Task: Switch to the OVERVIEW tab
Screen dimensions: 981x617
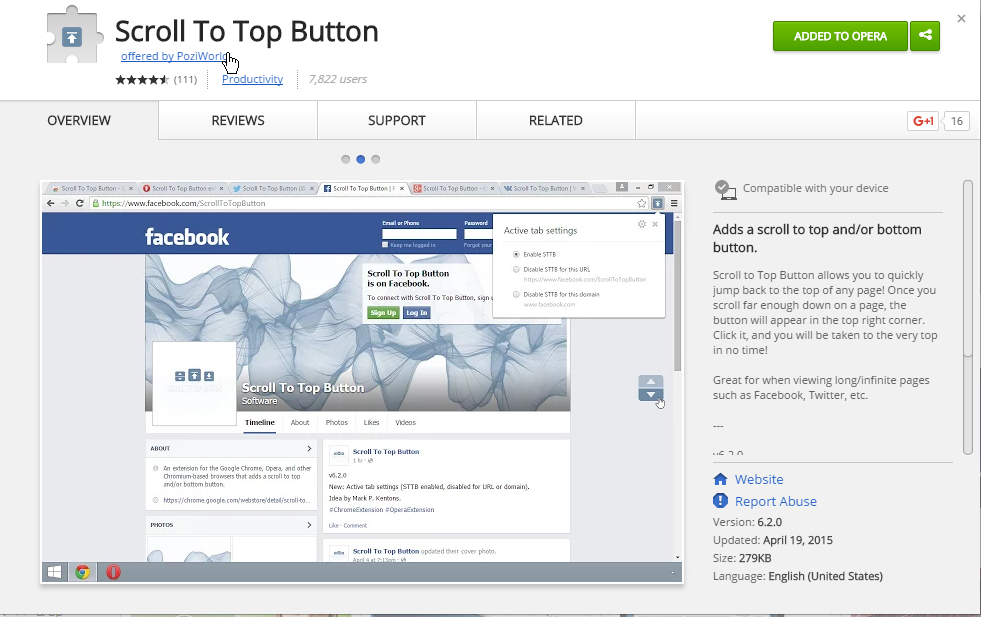Action: coord(79,120)
